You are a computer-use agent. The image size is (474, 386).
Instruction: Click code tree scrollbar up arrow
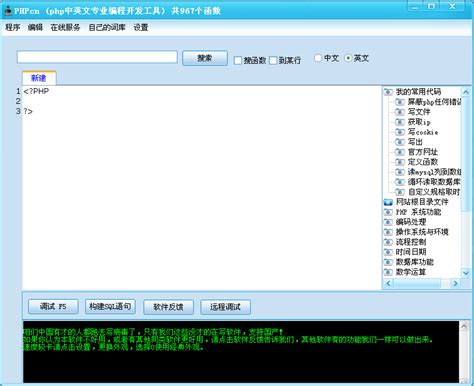tap(466, 91)
